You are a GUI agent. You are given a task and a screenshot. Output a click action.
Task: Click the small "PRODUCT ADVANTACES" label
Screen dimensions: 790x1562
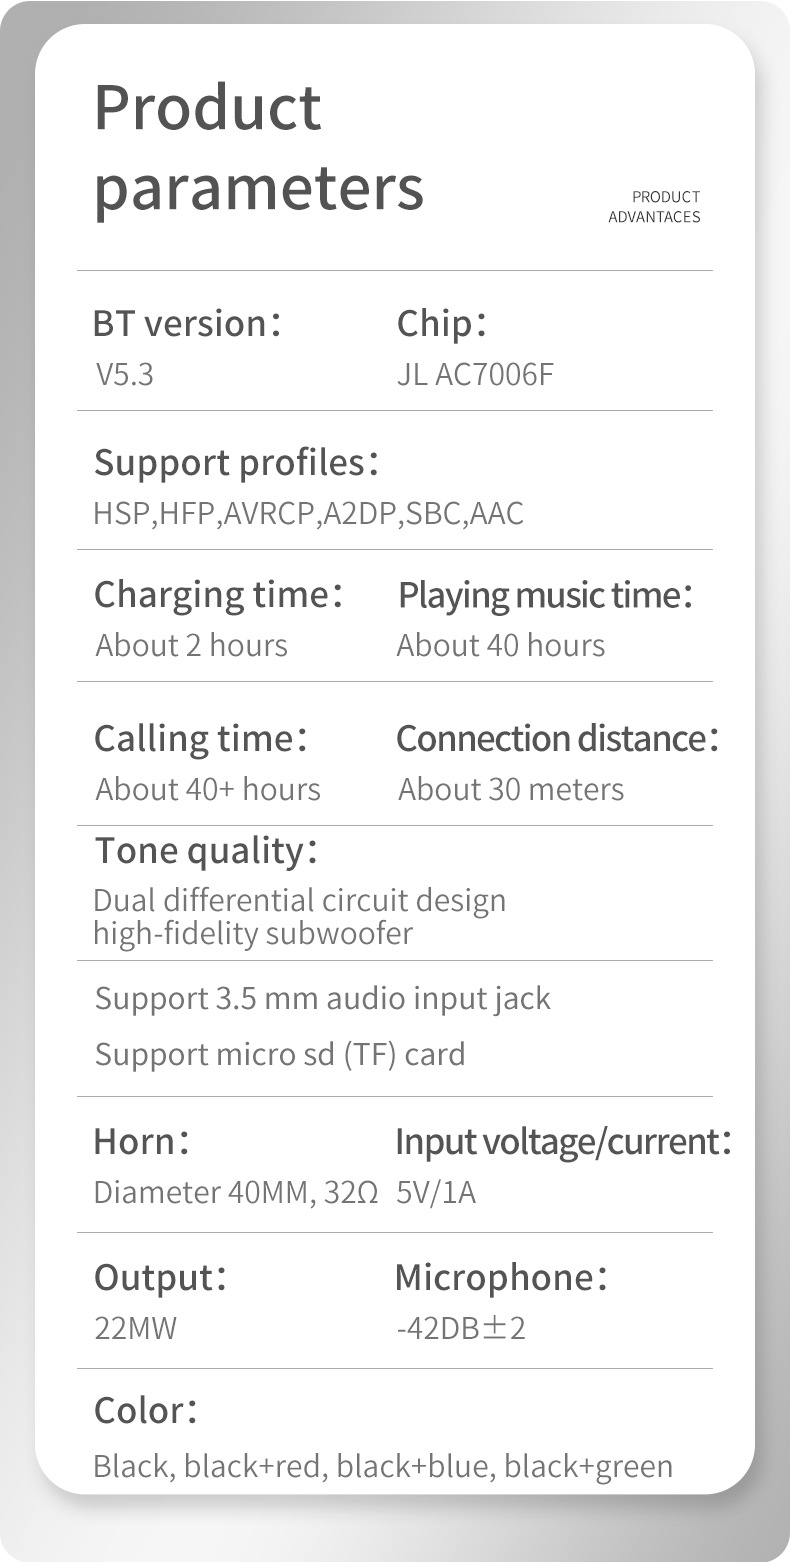pyautogui.click(x=654, y=207)
